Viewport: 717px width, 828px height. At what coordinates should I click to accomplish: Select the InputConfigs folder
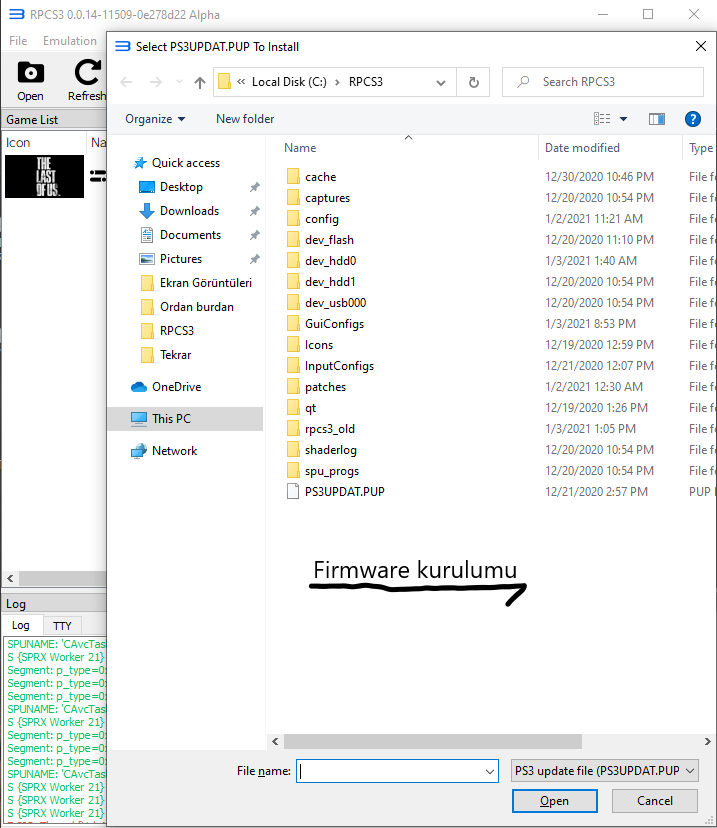pyautogui.click(x=339, y=366)
